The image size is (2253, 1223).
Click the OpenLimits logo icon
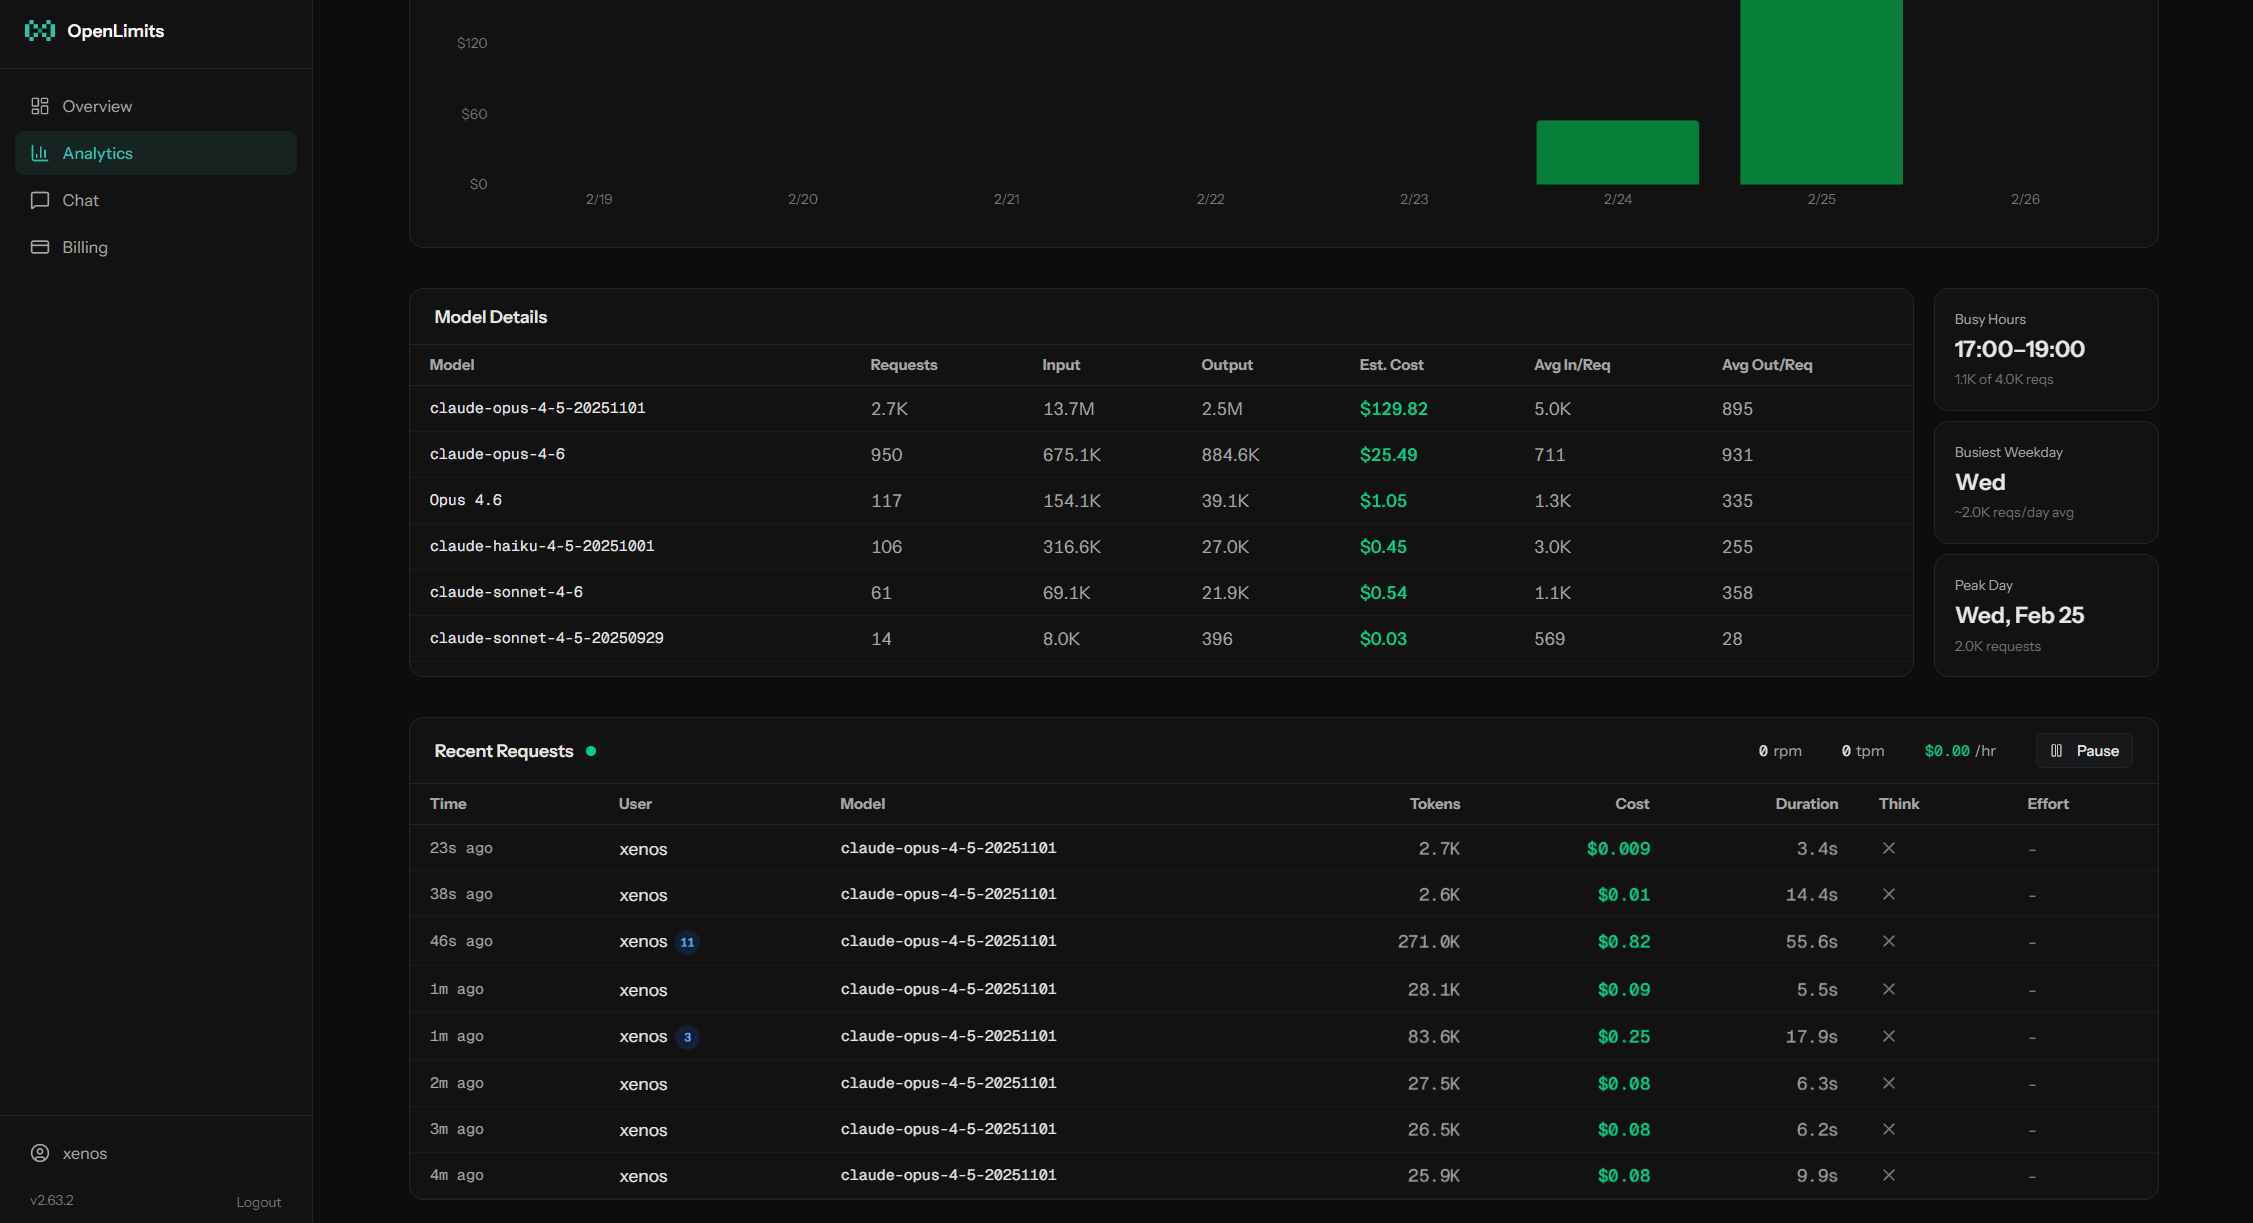40,30
